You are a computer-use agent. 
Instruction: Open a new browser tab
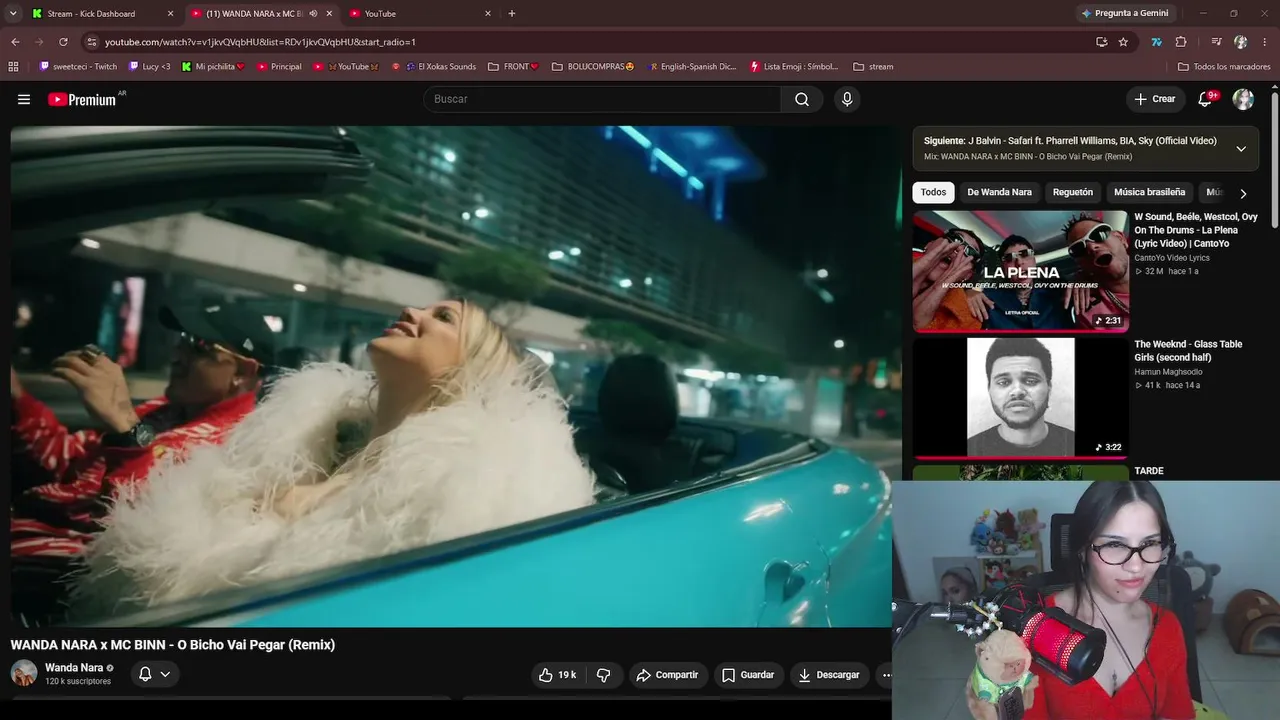(512, 13)
